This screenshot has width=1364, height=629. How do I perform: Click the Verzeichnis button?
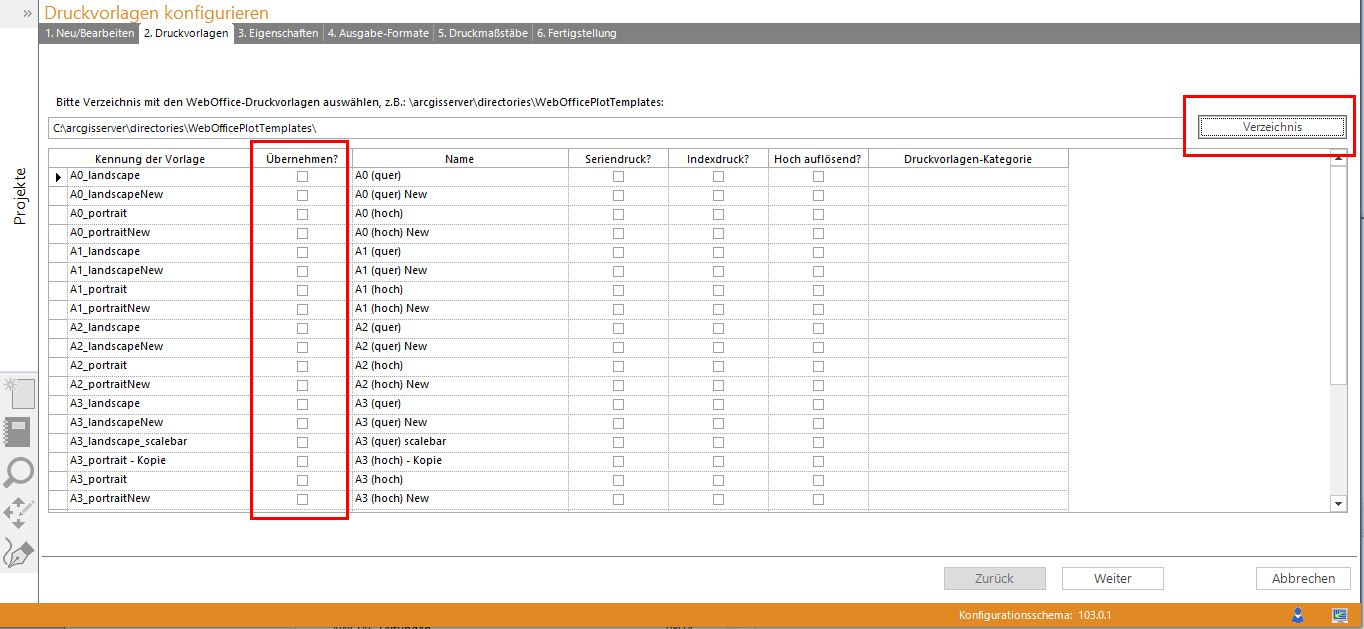point(1272,127)
